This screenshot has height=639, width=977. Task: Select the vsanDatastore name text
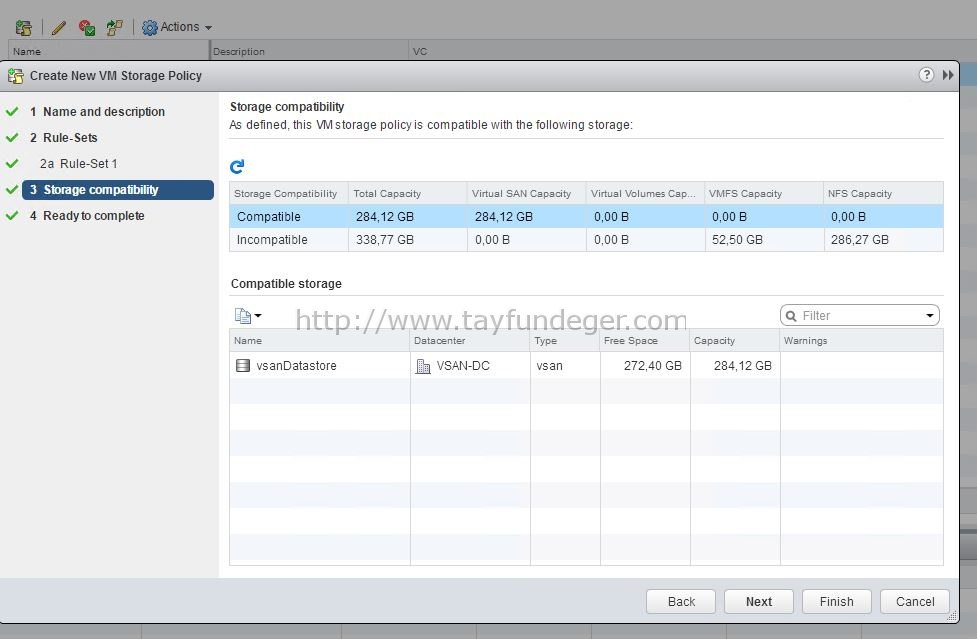click(296, 366)
